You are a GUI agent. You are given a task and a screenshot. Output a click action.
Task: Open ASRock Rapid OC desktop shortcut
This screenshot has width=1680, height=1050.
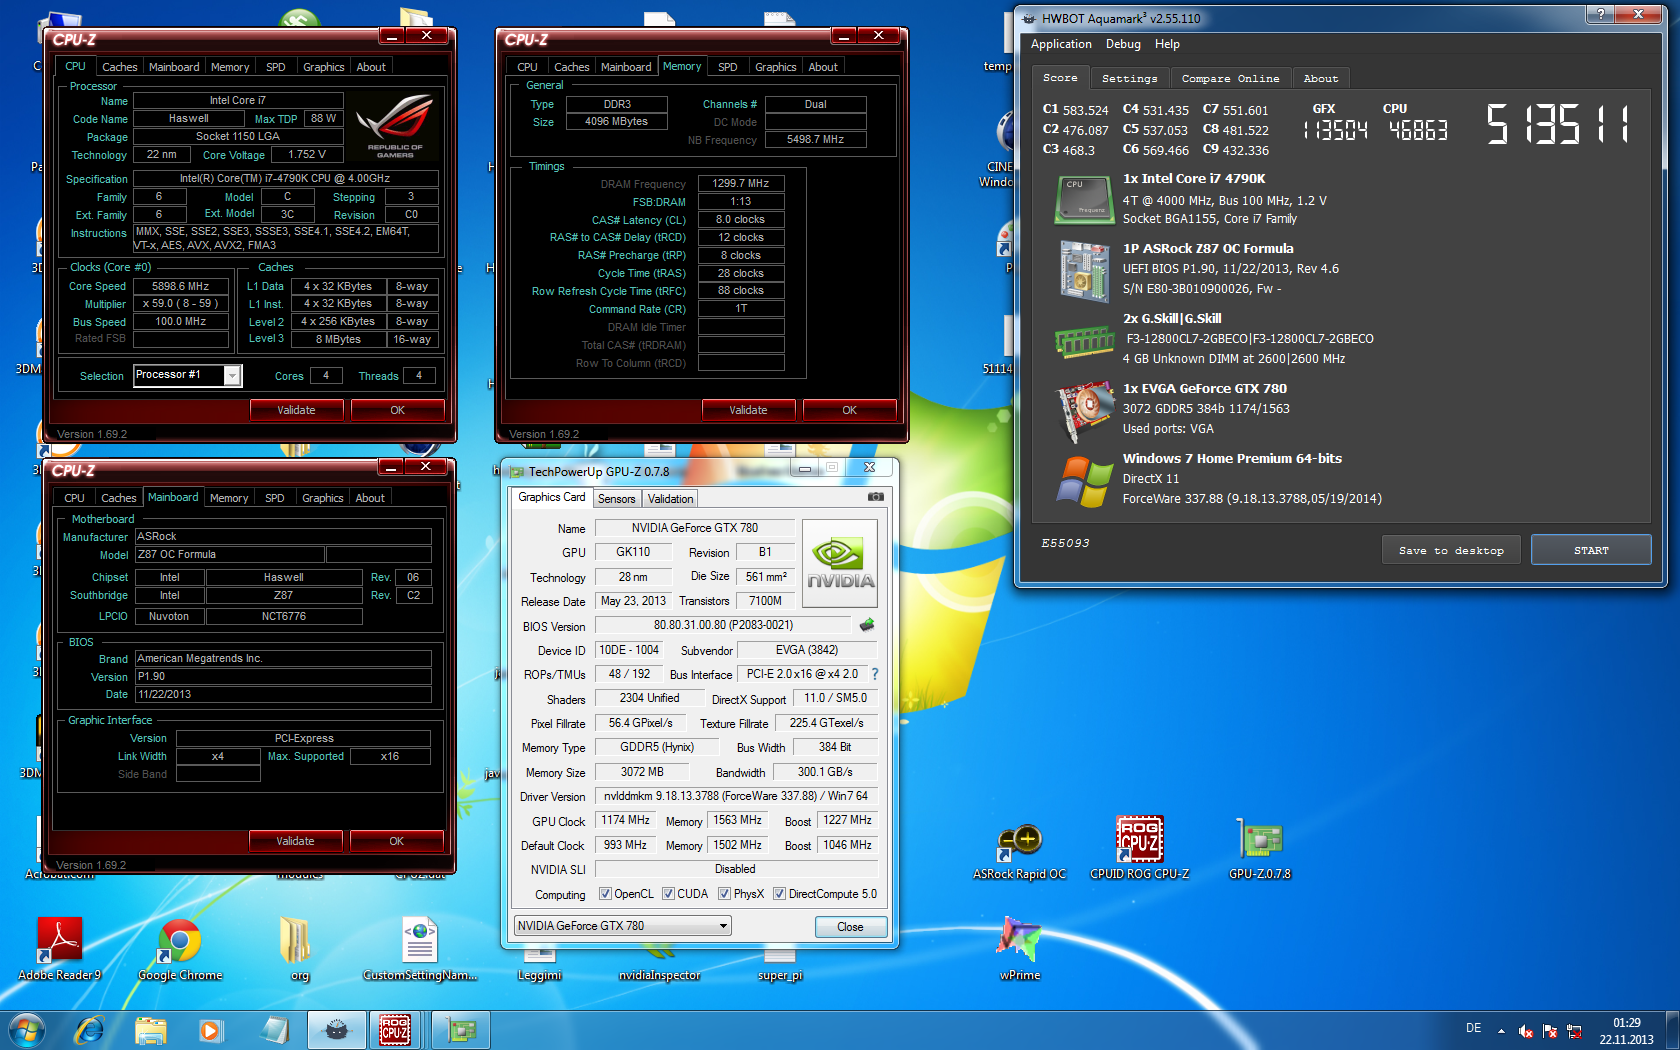click(1019, 852)
